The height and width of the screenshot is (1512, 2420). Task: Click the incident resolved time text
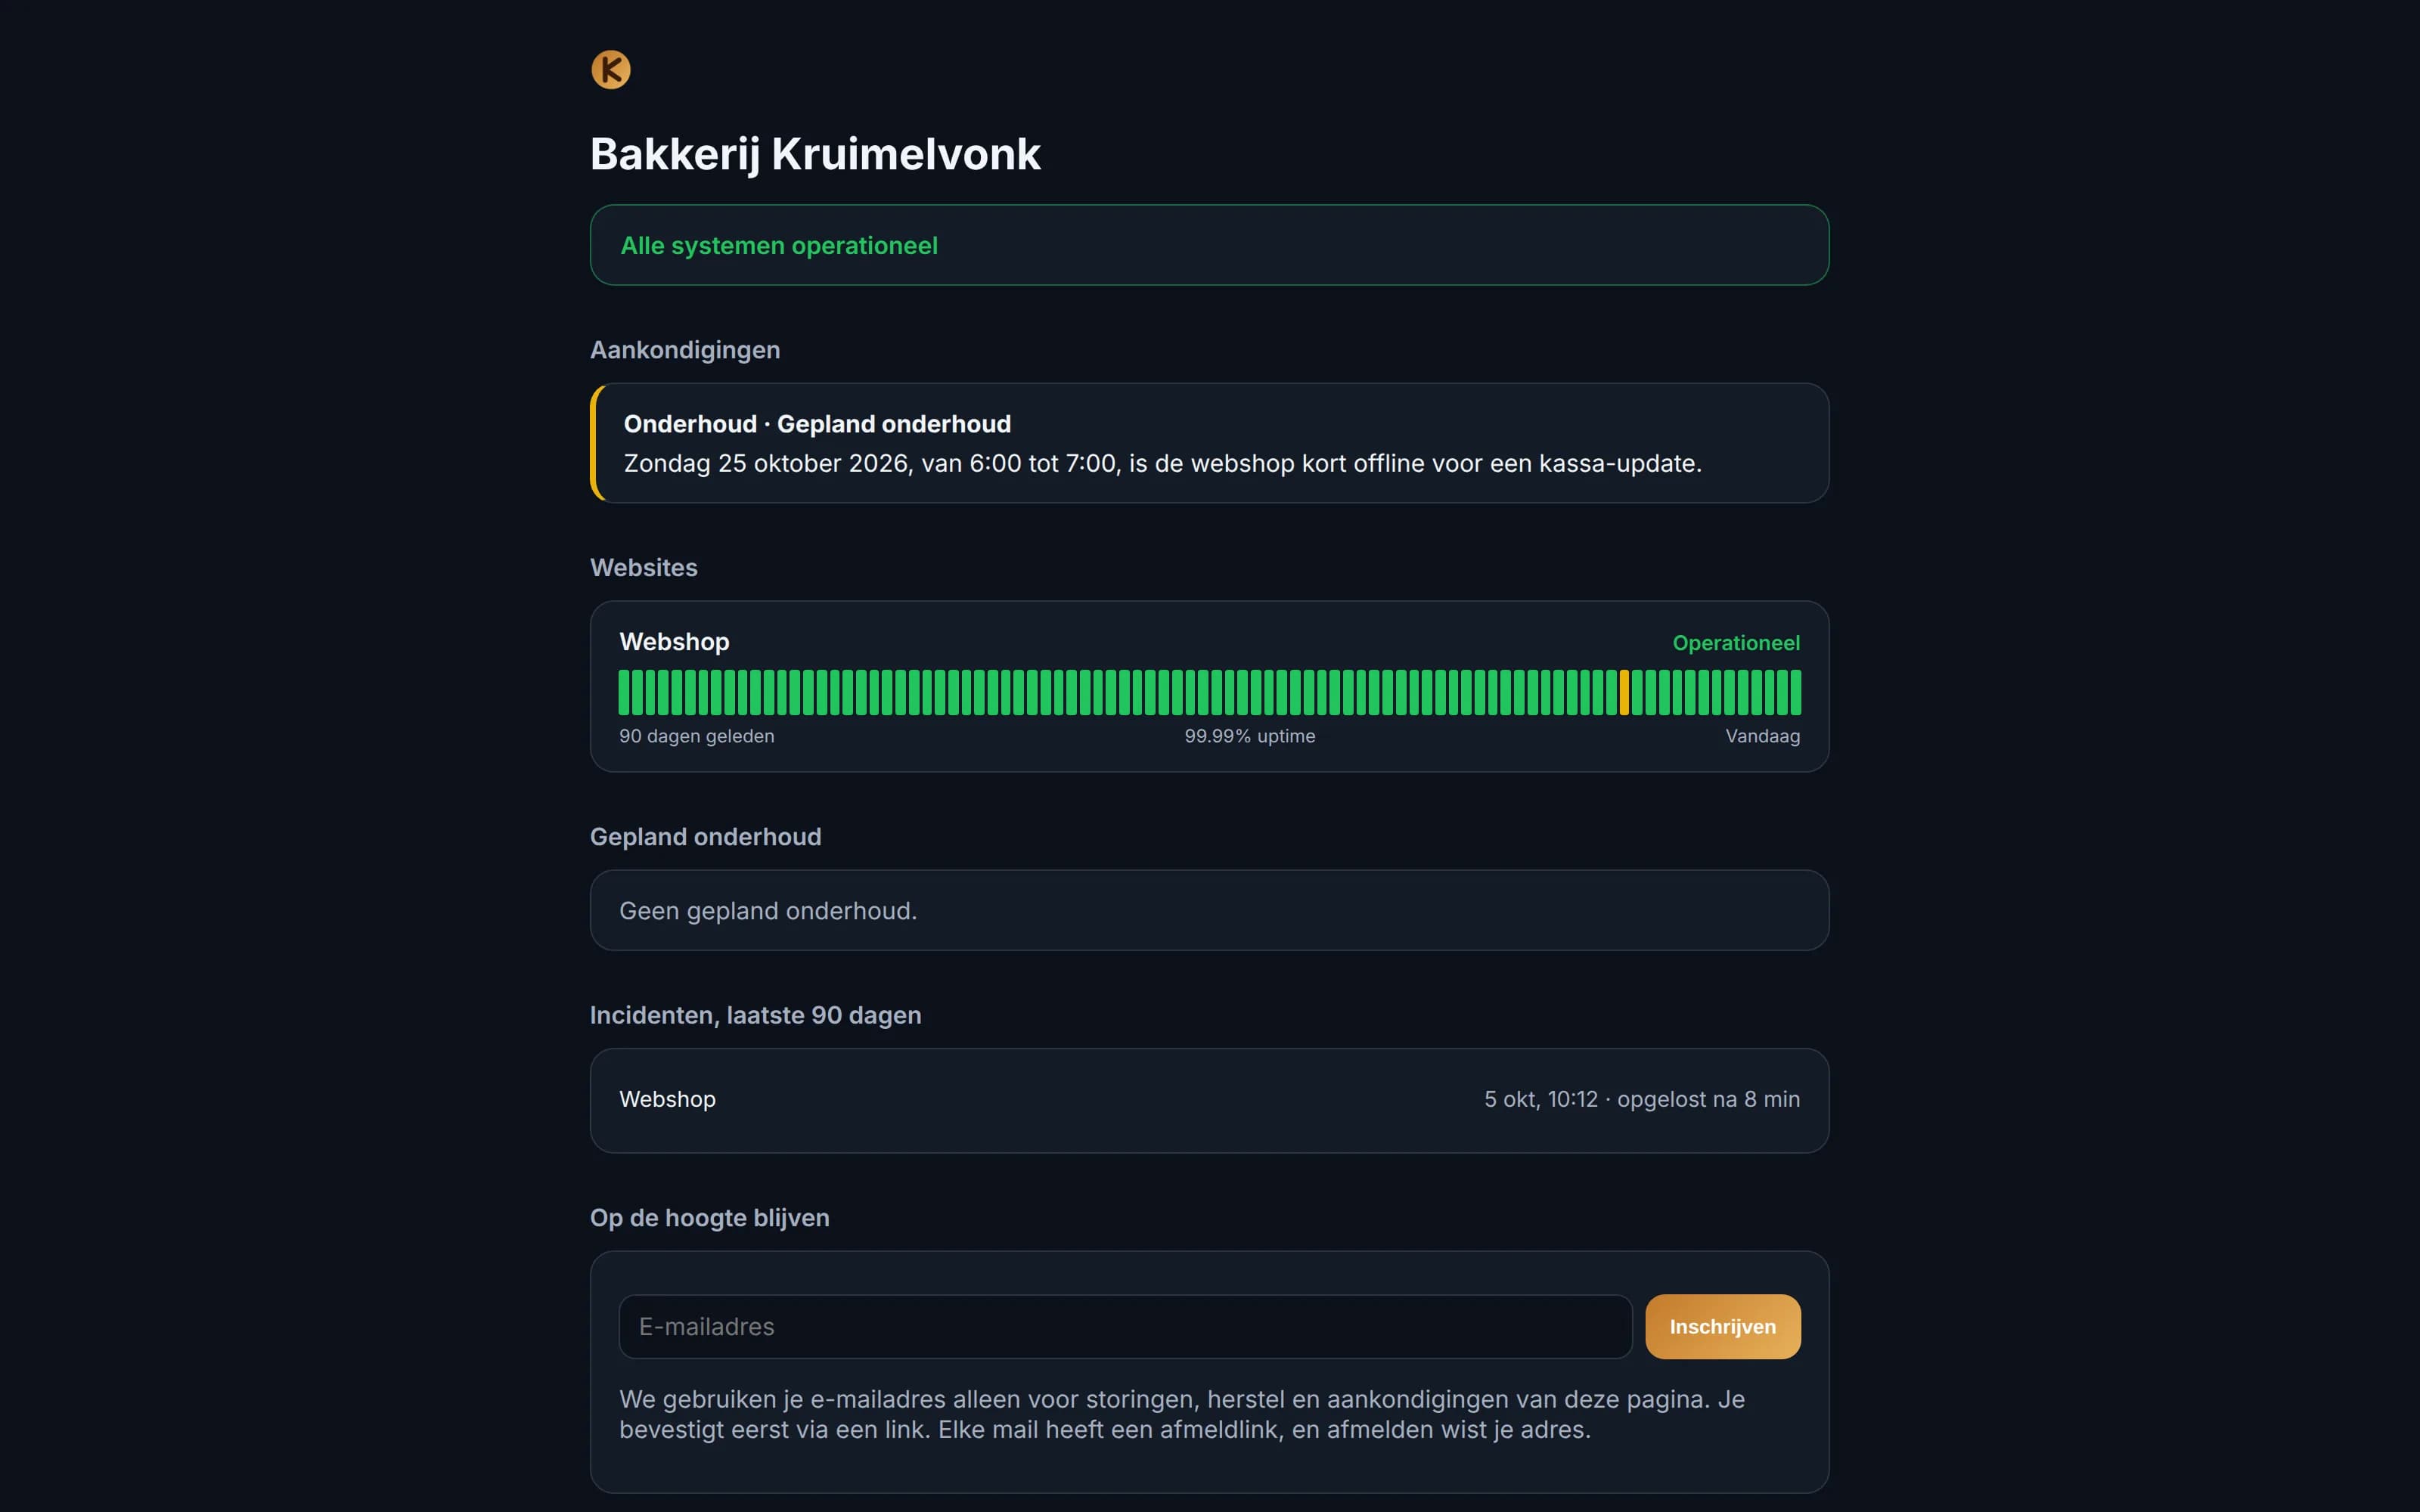[1642, 1099]
